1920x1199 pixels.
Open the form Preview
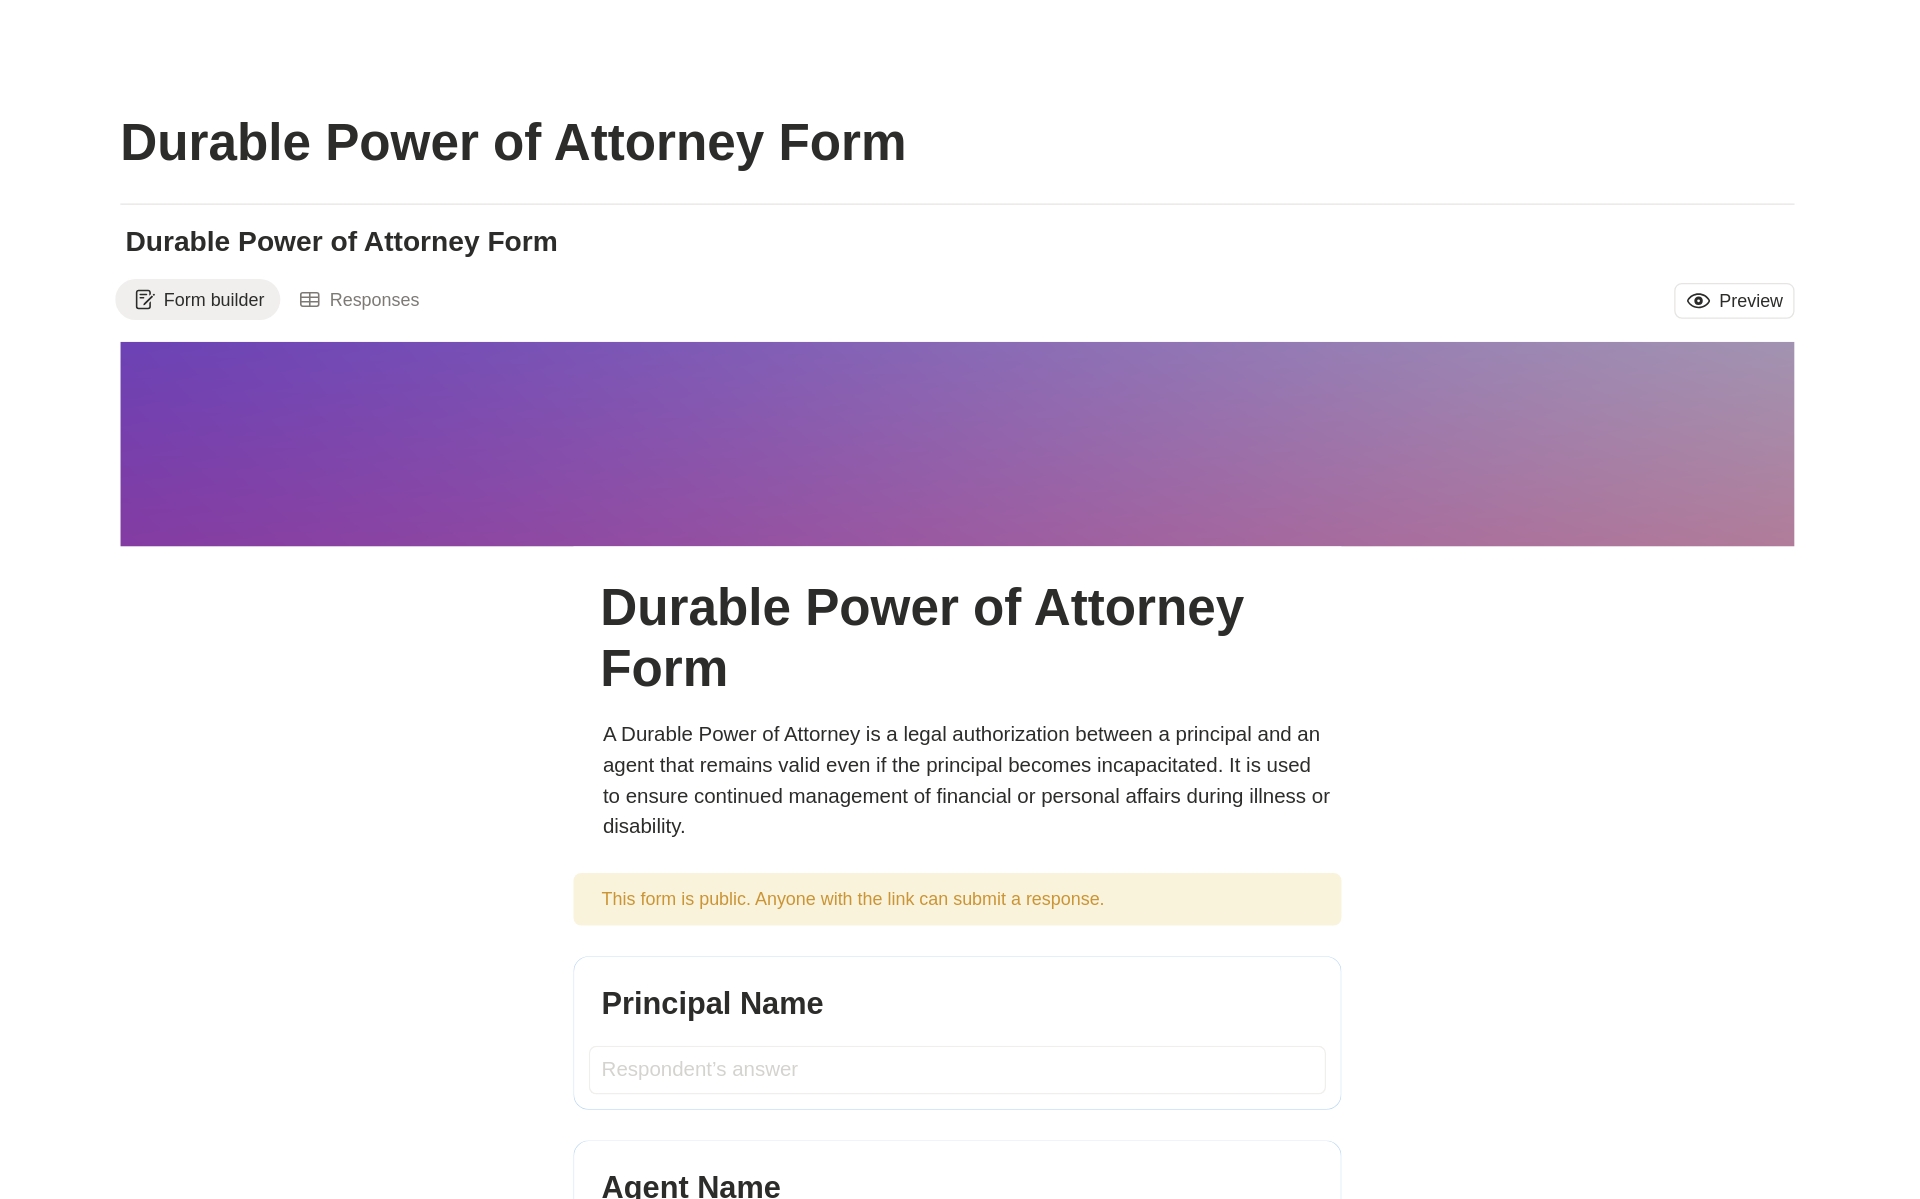[1733, 300]
